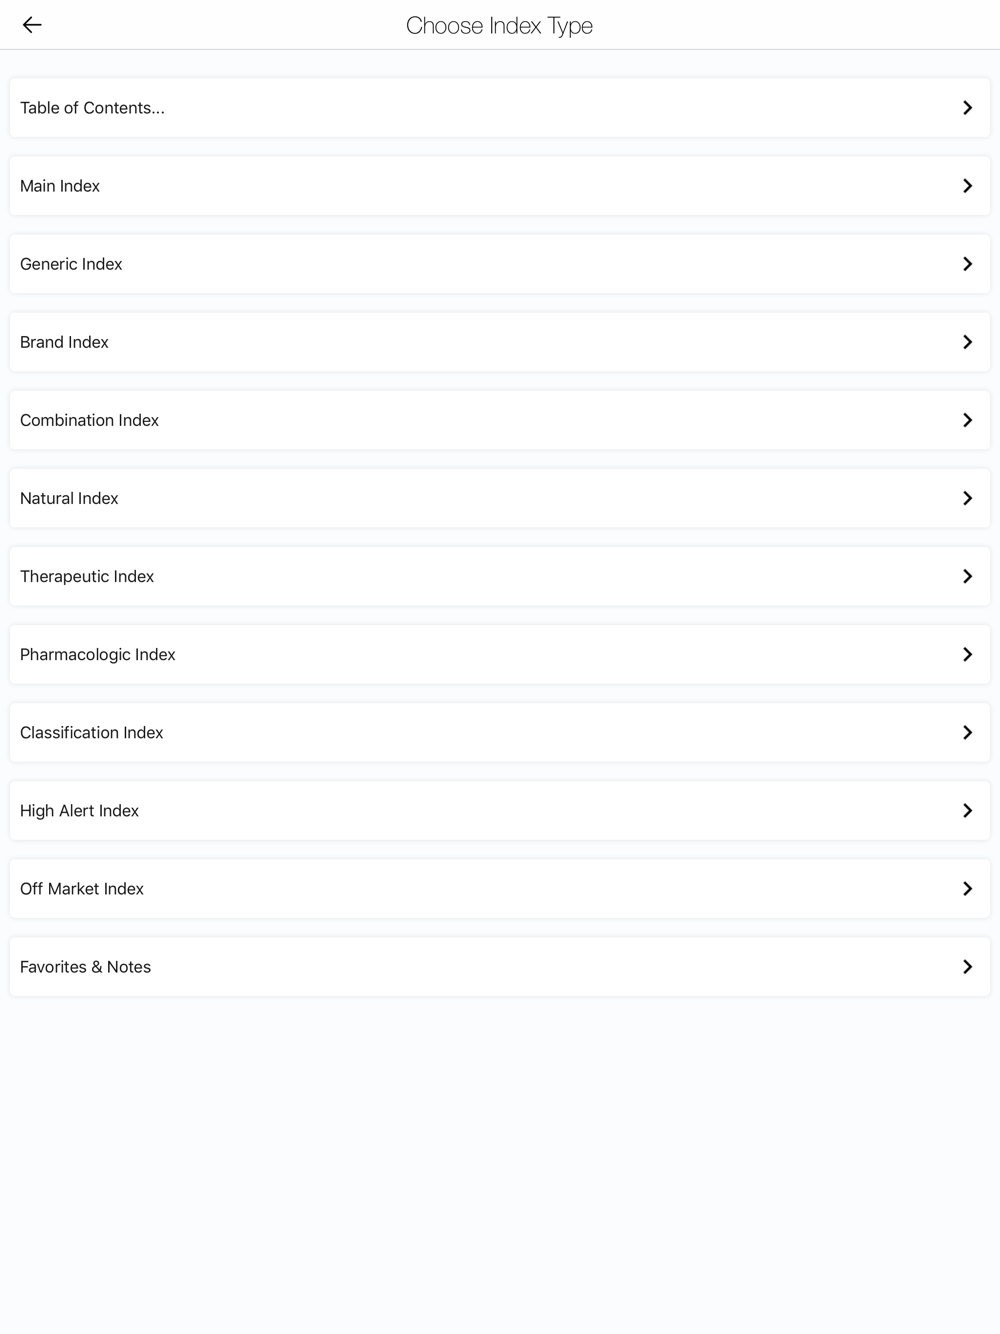Open the Generic Index list
The width and height of the screenshot is (1000, 1334).
[x=499, y=264]
